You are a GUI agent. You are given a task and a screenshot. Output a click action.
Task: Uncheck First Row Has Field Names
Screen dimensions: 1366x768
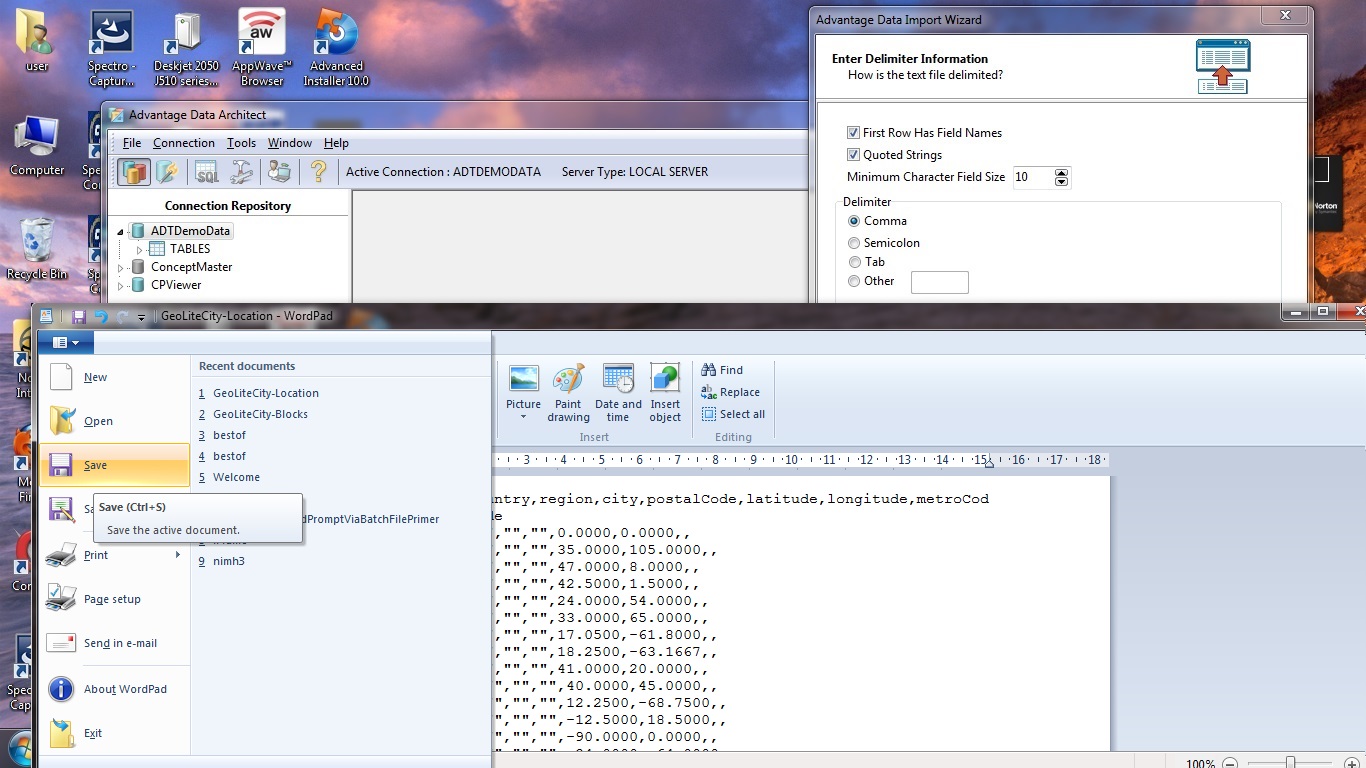coord(853,133)
